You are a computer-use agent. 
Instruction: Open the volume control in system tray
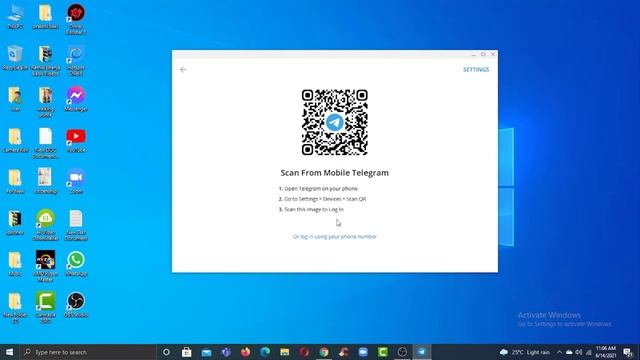tap(578, 352)
